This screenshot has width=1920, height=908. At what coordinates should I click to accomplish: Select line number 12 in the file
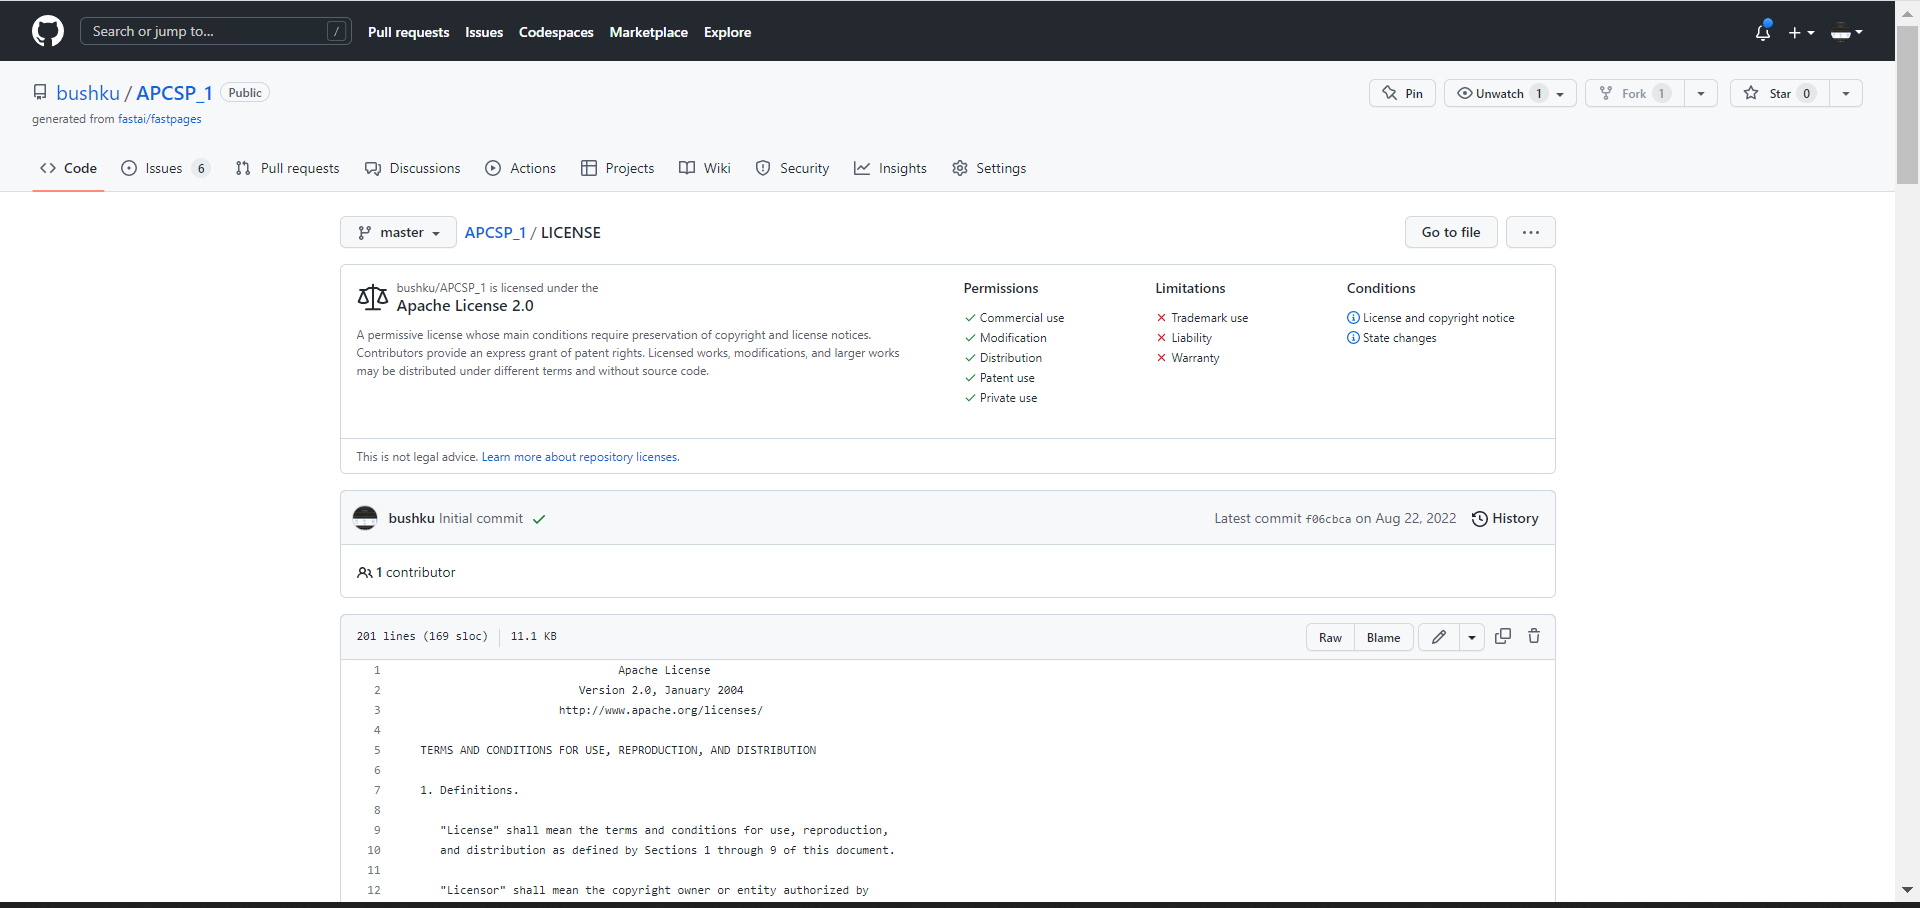374,890
